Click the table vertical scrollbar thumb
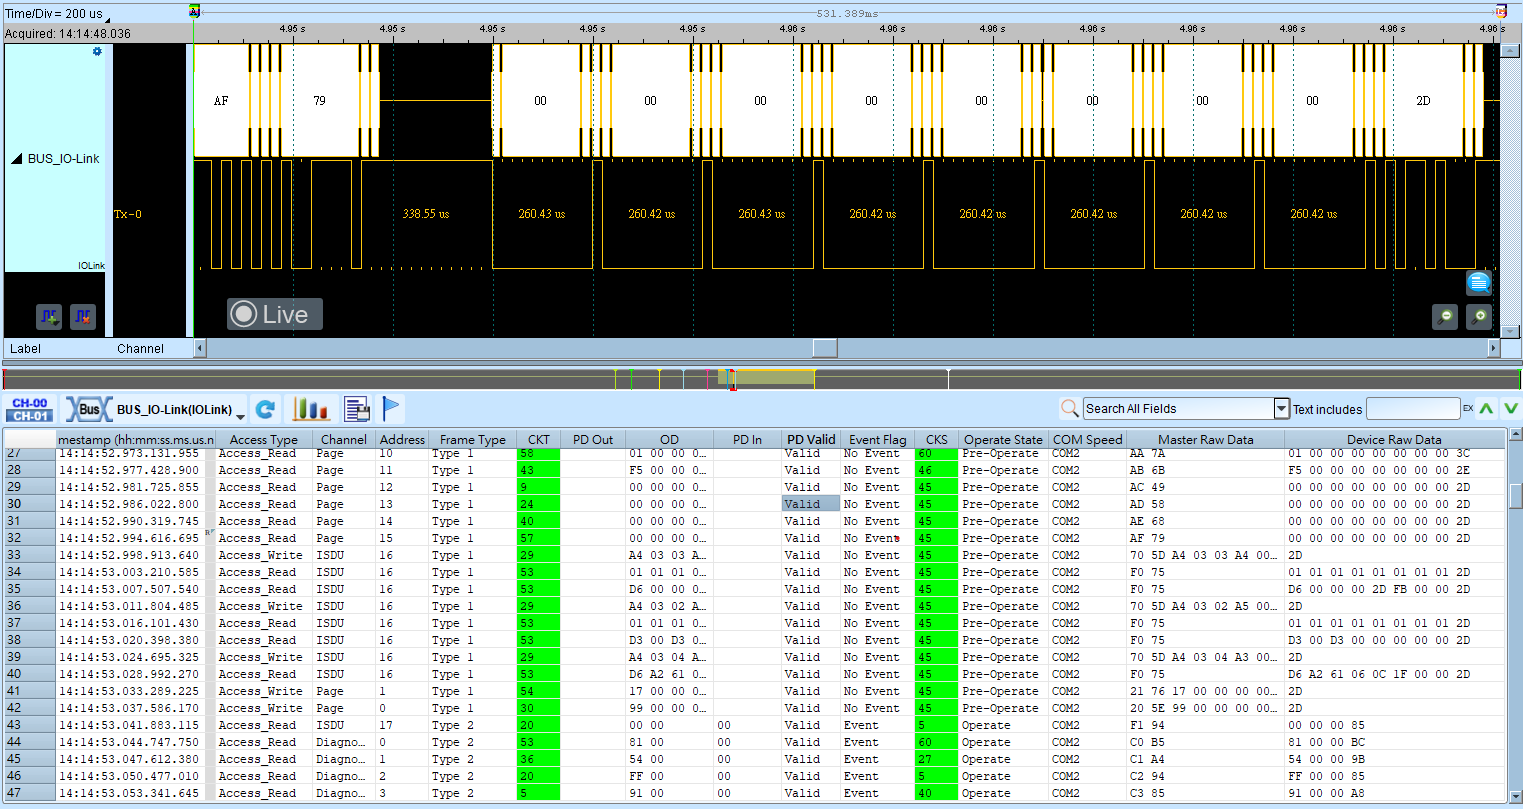Viewport: 1523px width, 809px height. [1515, 496]
